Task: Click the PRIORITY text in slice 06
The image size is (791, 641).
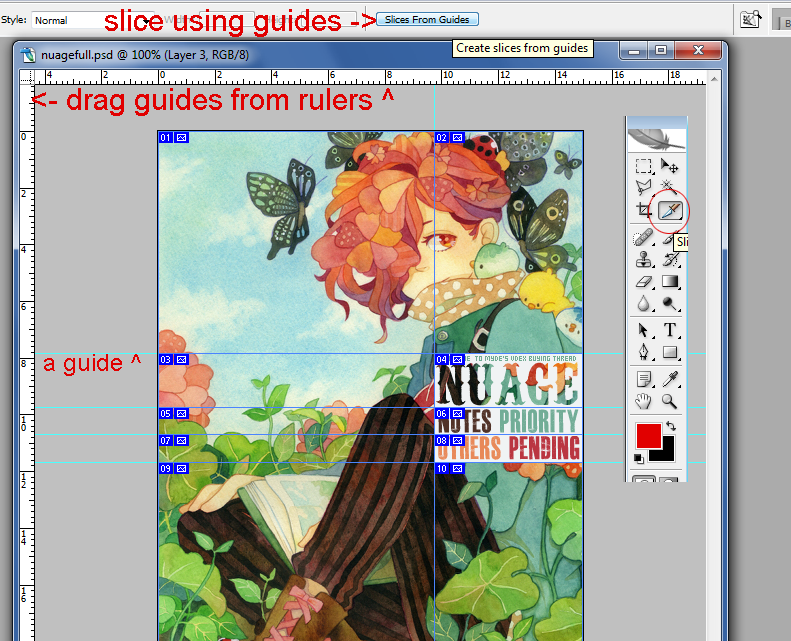Action: (x=539, y=421)
